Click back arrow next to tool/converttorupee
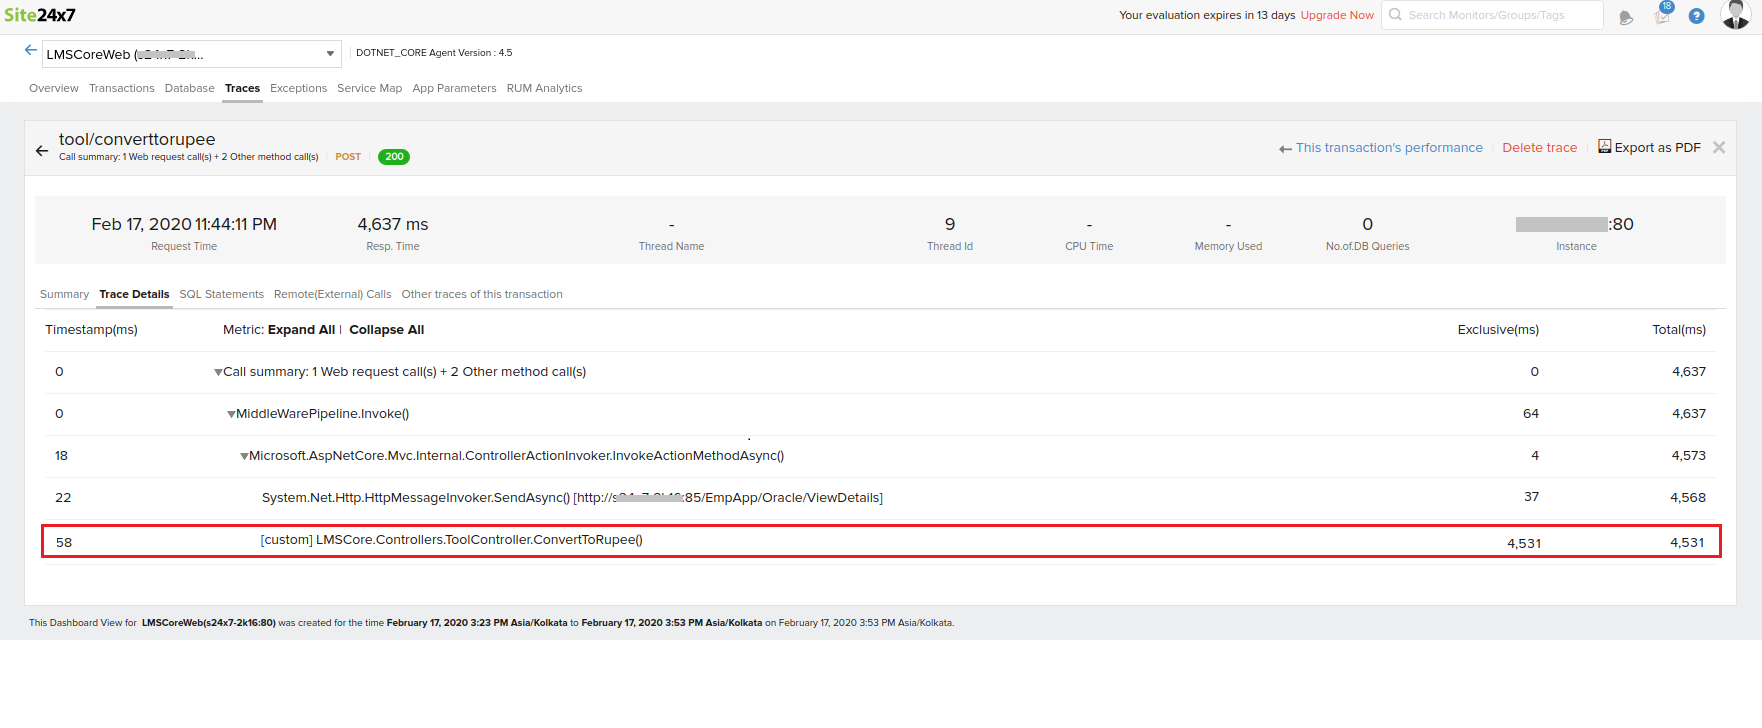The height and width of the screenshot is (728, 1762). [x=42, y=151]
